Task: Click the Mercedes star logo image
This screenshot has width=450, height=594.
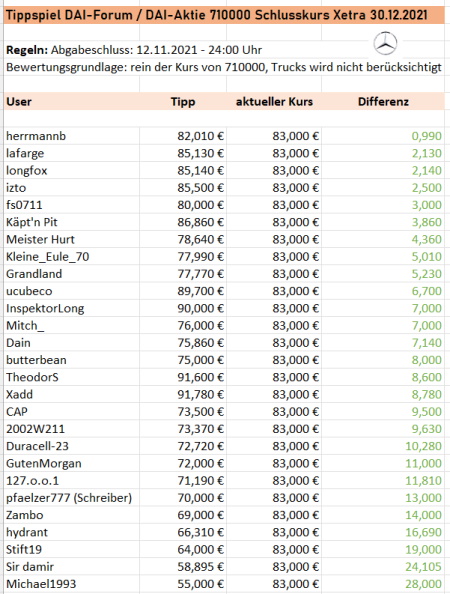Action: click(x=385, y=43)
